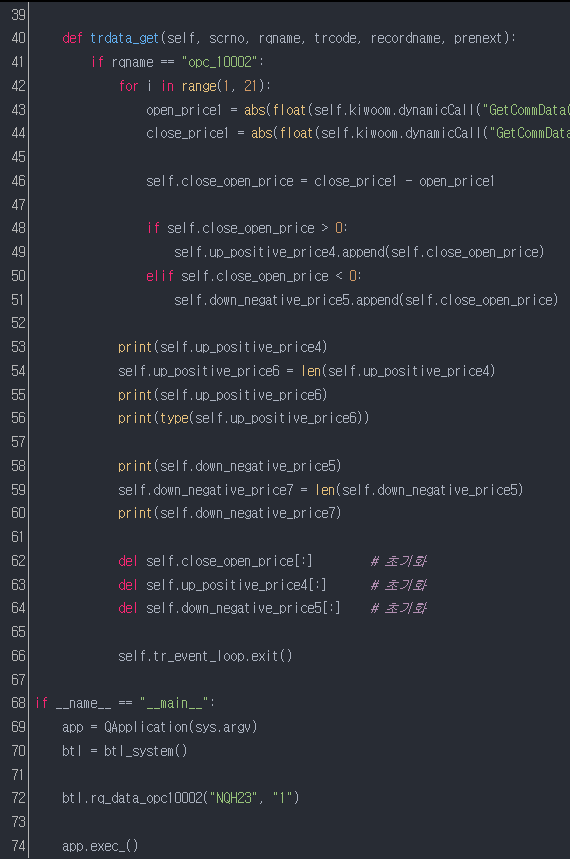Click del self.down_negative_price5[:] on line 64

(x=229, y=609)
